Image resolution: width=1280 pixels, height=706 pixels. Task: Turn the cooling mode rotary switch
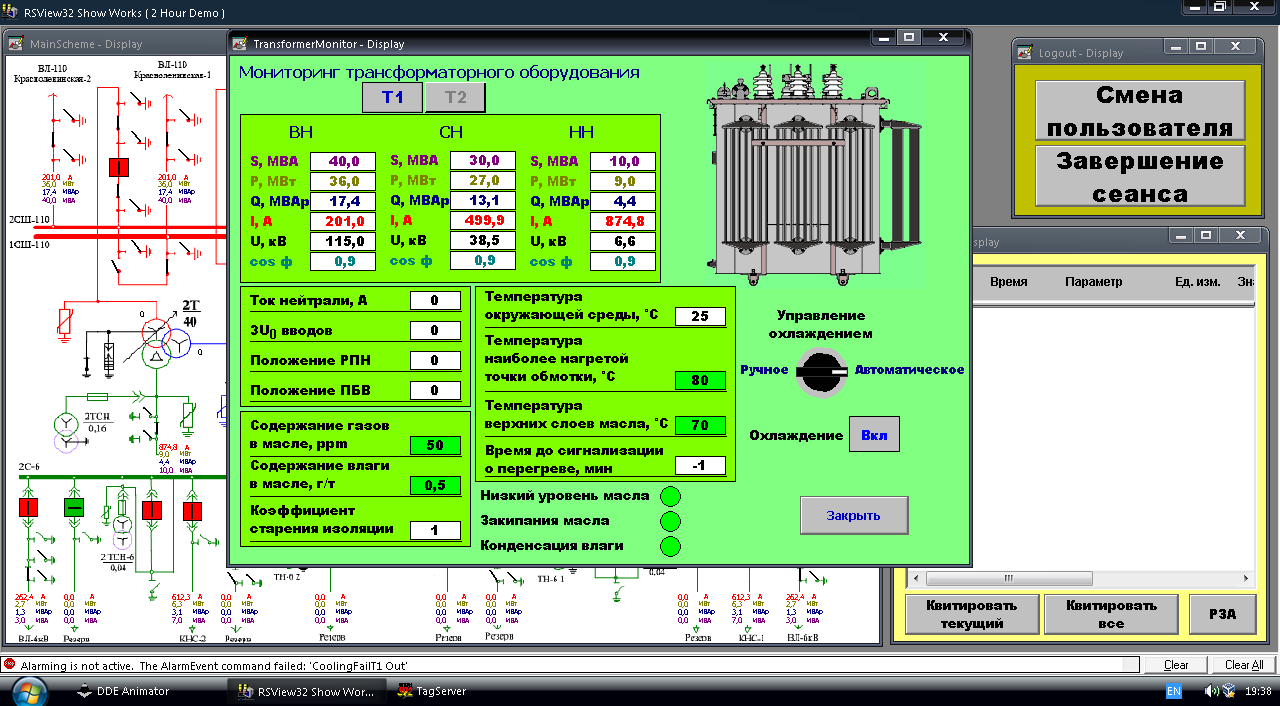[x=820, y=373]
